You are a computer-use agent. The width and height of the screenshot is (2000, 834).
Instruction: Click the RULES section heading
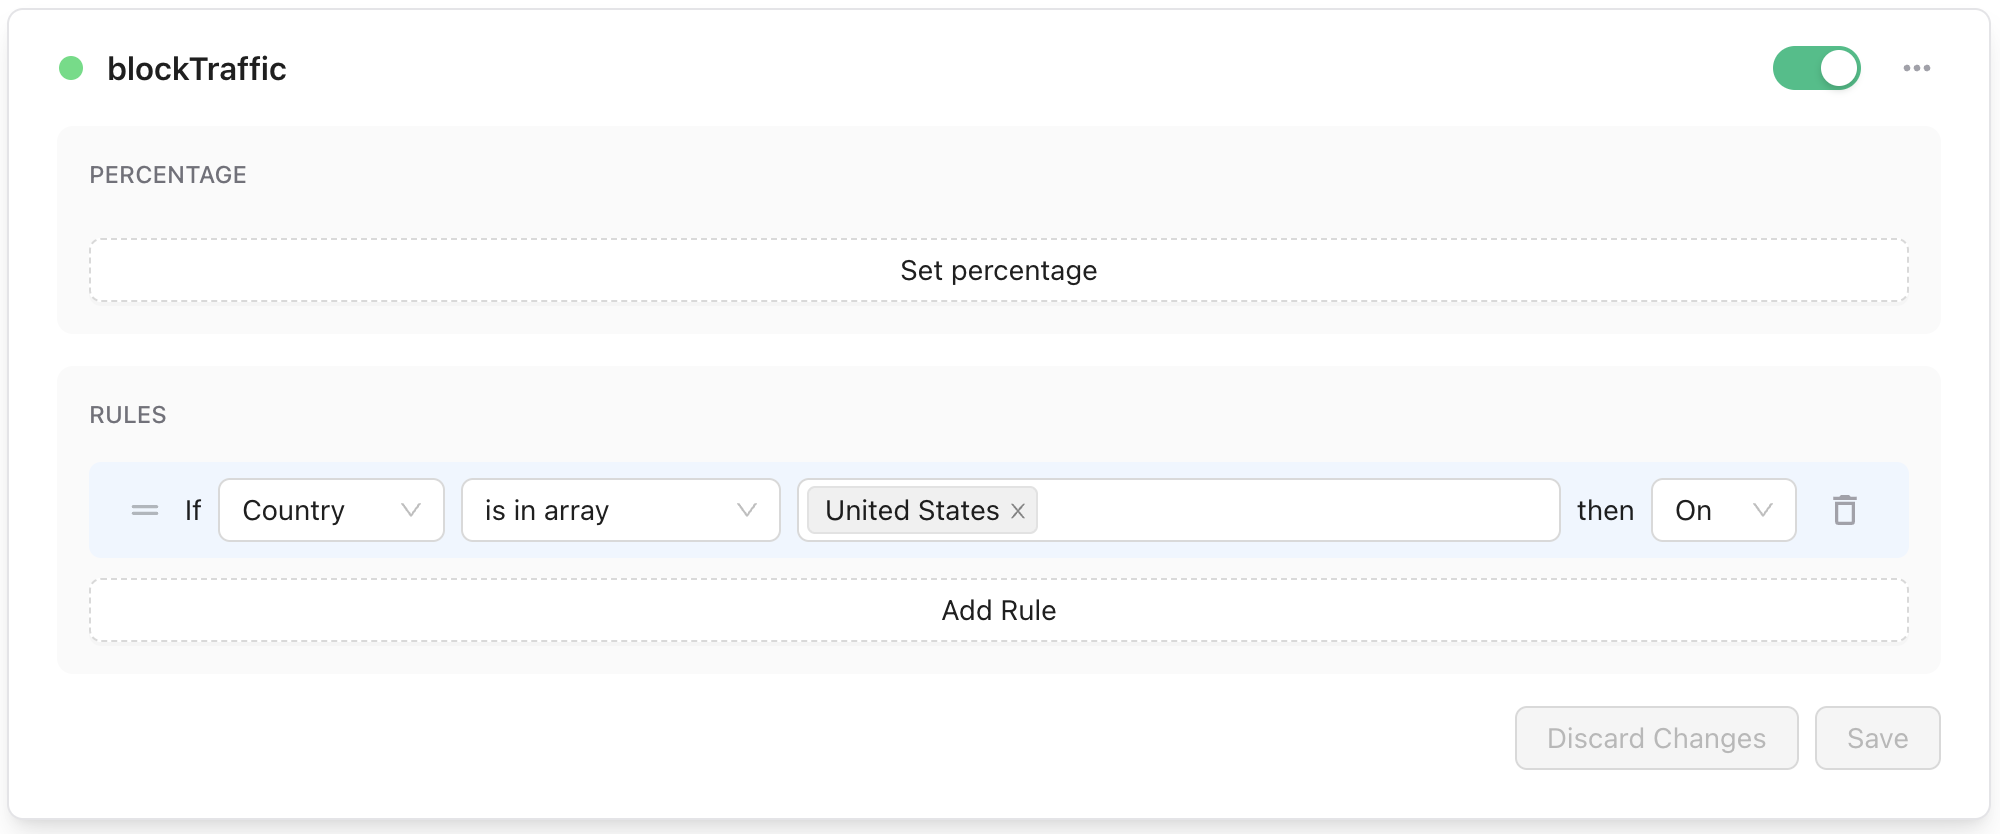click(128, 415)
